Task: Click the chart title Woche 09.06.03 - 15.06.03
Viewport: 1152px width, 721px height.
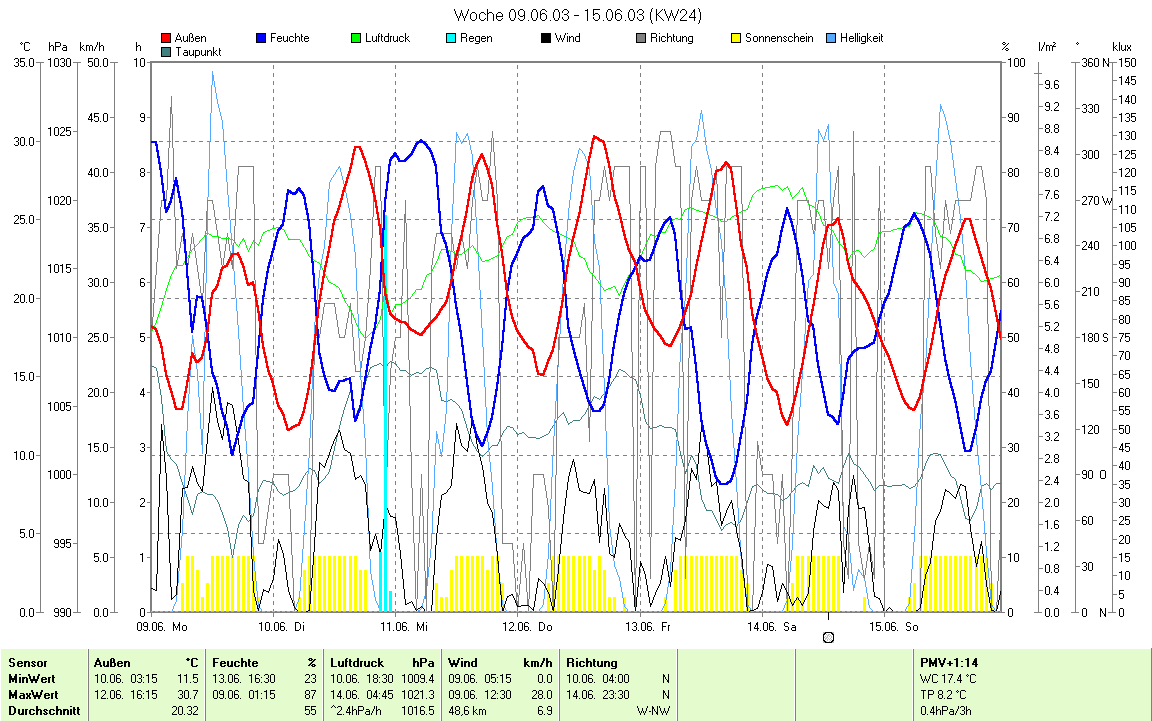Action: tap(577, 15)
